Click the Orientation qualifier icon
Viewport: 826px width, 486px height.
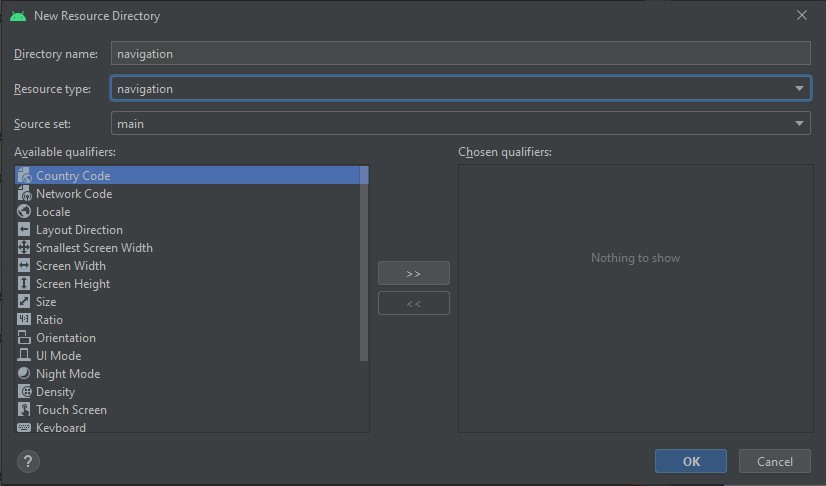(x=24, y=337)
